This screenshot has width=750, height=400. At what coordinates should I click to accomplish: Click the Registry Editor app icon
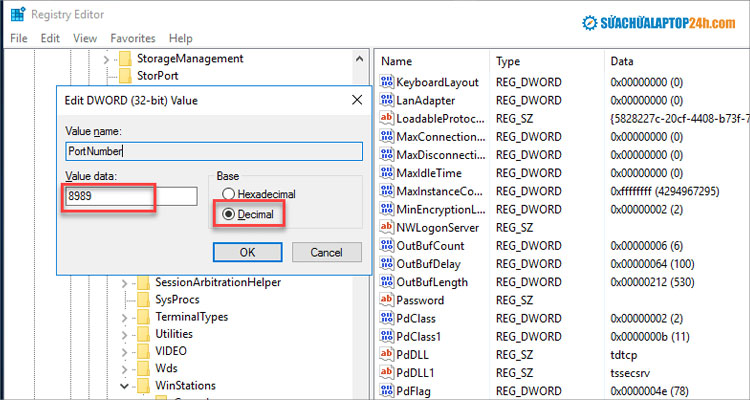click(x=17, y=14)
